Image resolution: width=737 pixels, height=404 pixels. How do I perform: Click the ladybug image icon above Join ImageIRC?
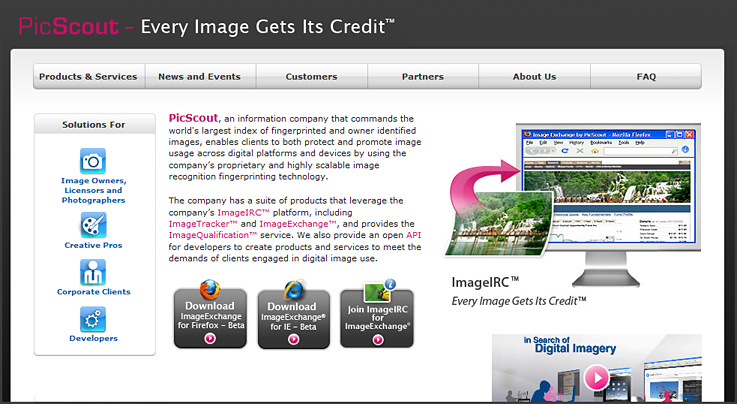tap(379, 291)
